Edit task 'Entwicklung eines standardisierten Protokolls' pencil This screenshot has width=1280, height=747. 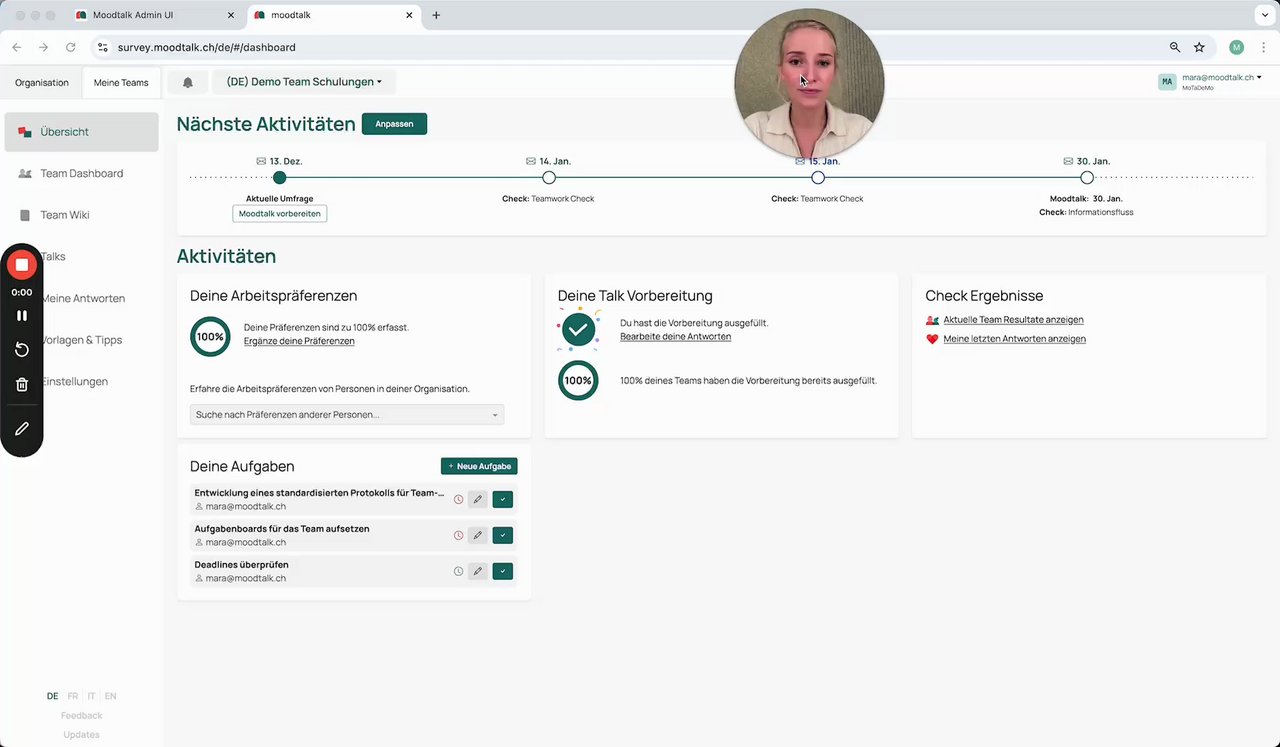pos(478,499)
